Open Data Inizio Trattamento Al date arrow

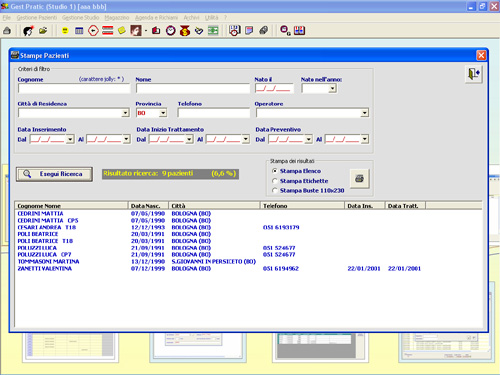pyautogui.click(x=246, y=139)
